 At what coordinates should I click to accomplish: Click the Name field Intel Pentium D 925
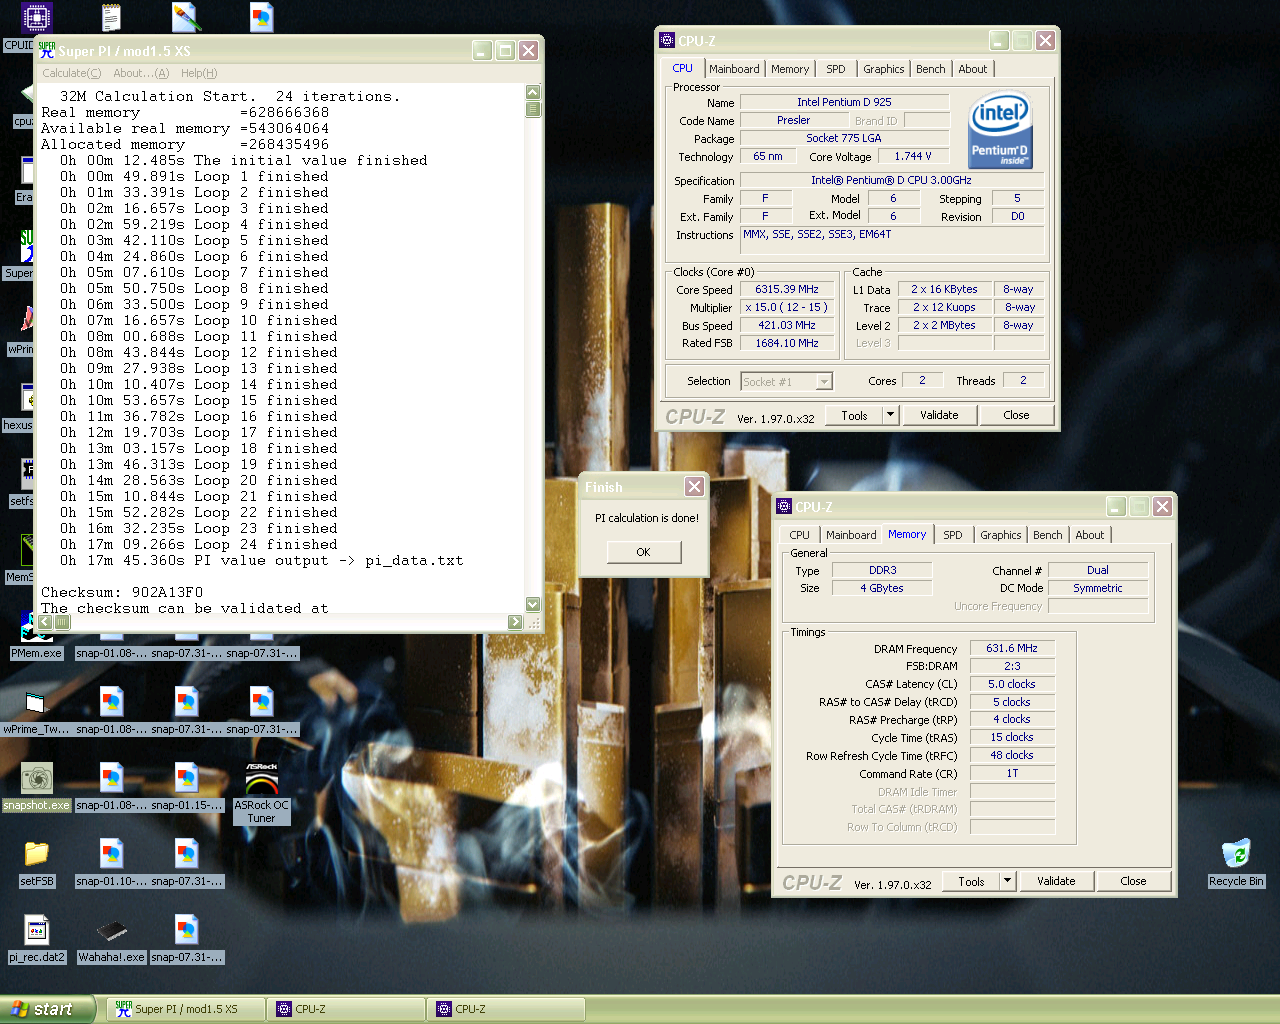(x=844, y=102)
